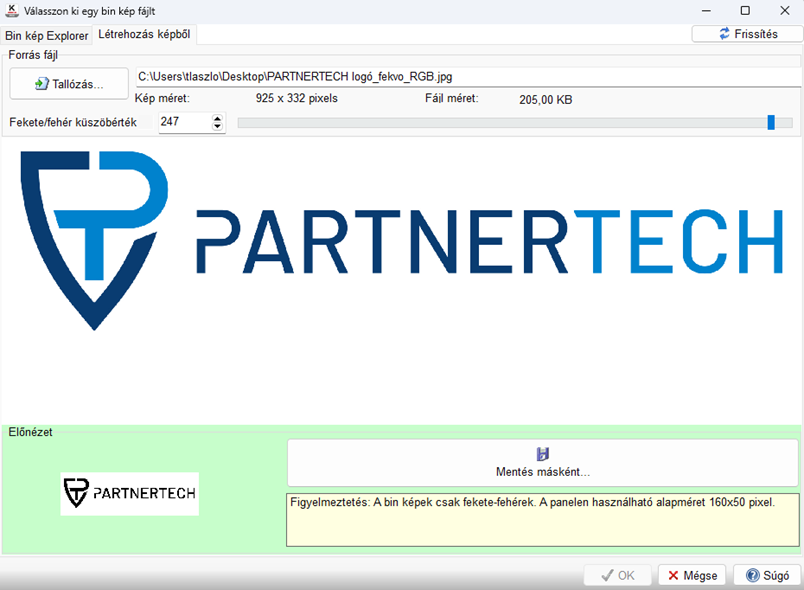804x590 pixels.
Task: Click the file size value 205,00 KB
Action: click(546, 99)
